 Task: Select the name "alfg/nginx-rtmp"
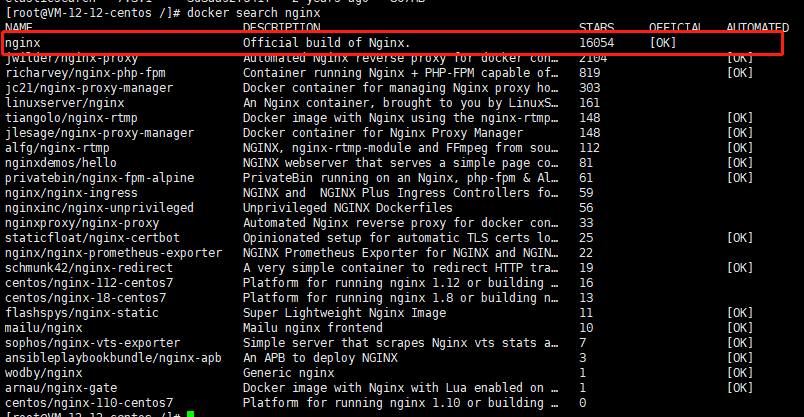coord(57,148)
